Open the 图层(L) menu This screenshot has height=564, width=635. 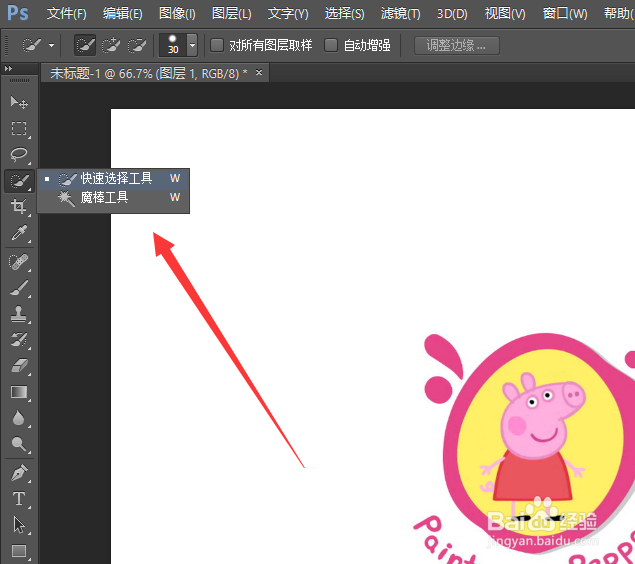pos(232,14)
